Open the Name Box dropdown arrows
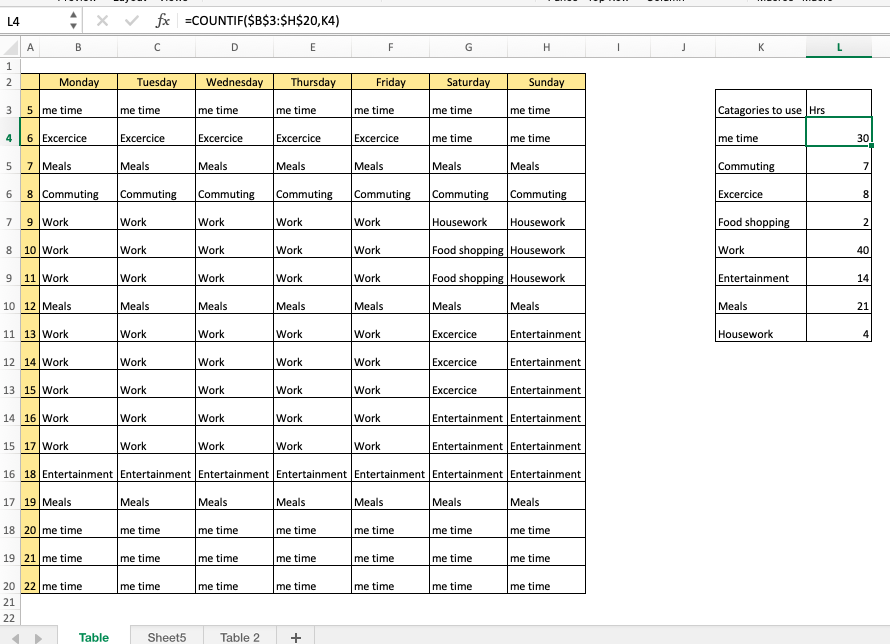 (x=73, y=21)
